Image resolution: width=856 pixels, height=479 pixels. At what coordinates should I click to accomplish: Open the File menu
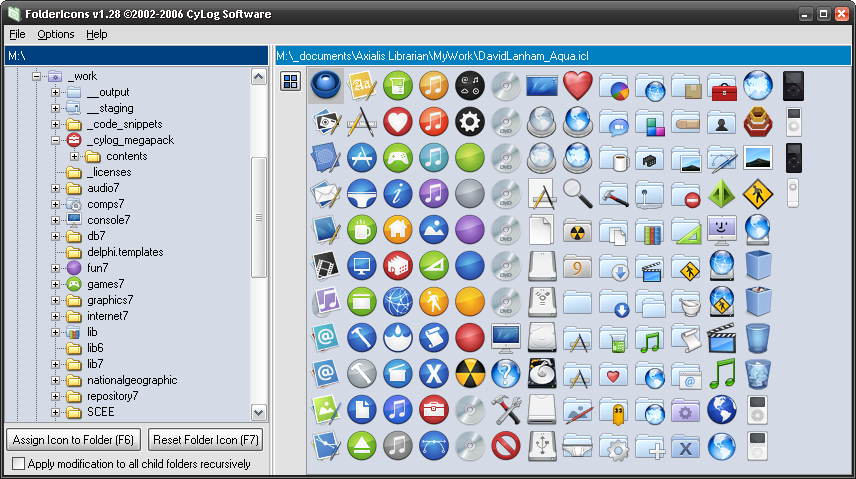click(x=17, y=34)
